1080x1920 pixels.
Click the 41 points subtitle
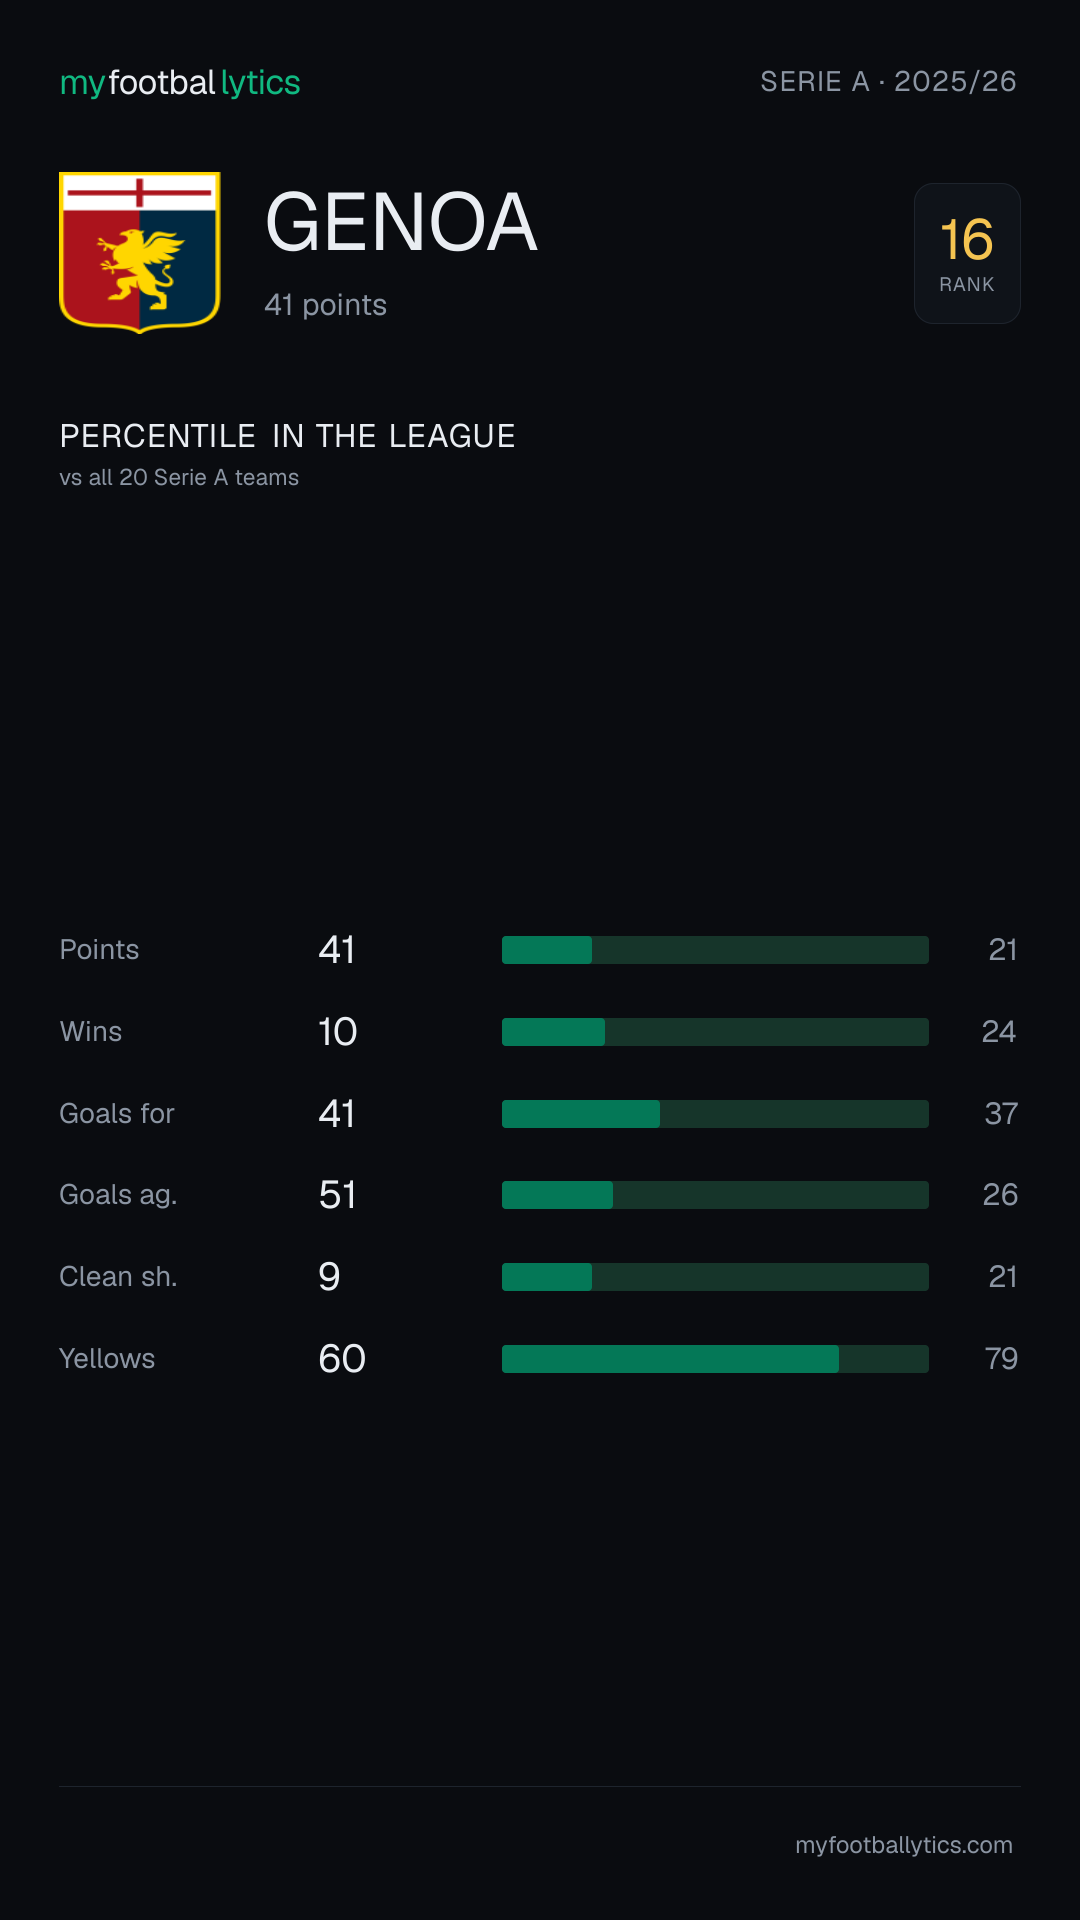point(325,305)
